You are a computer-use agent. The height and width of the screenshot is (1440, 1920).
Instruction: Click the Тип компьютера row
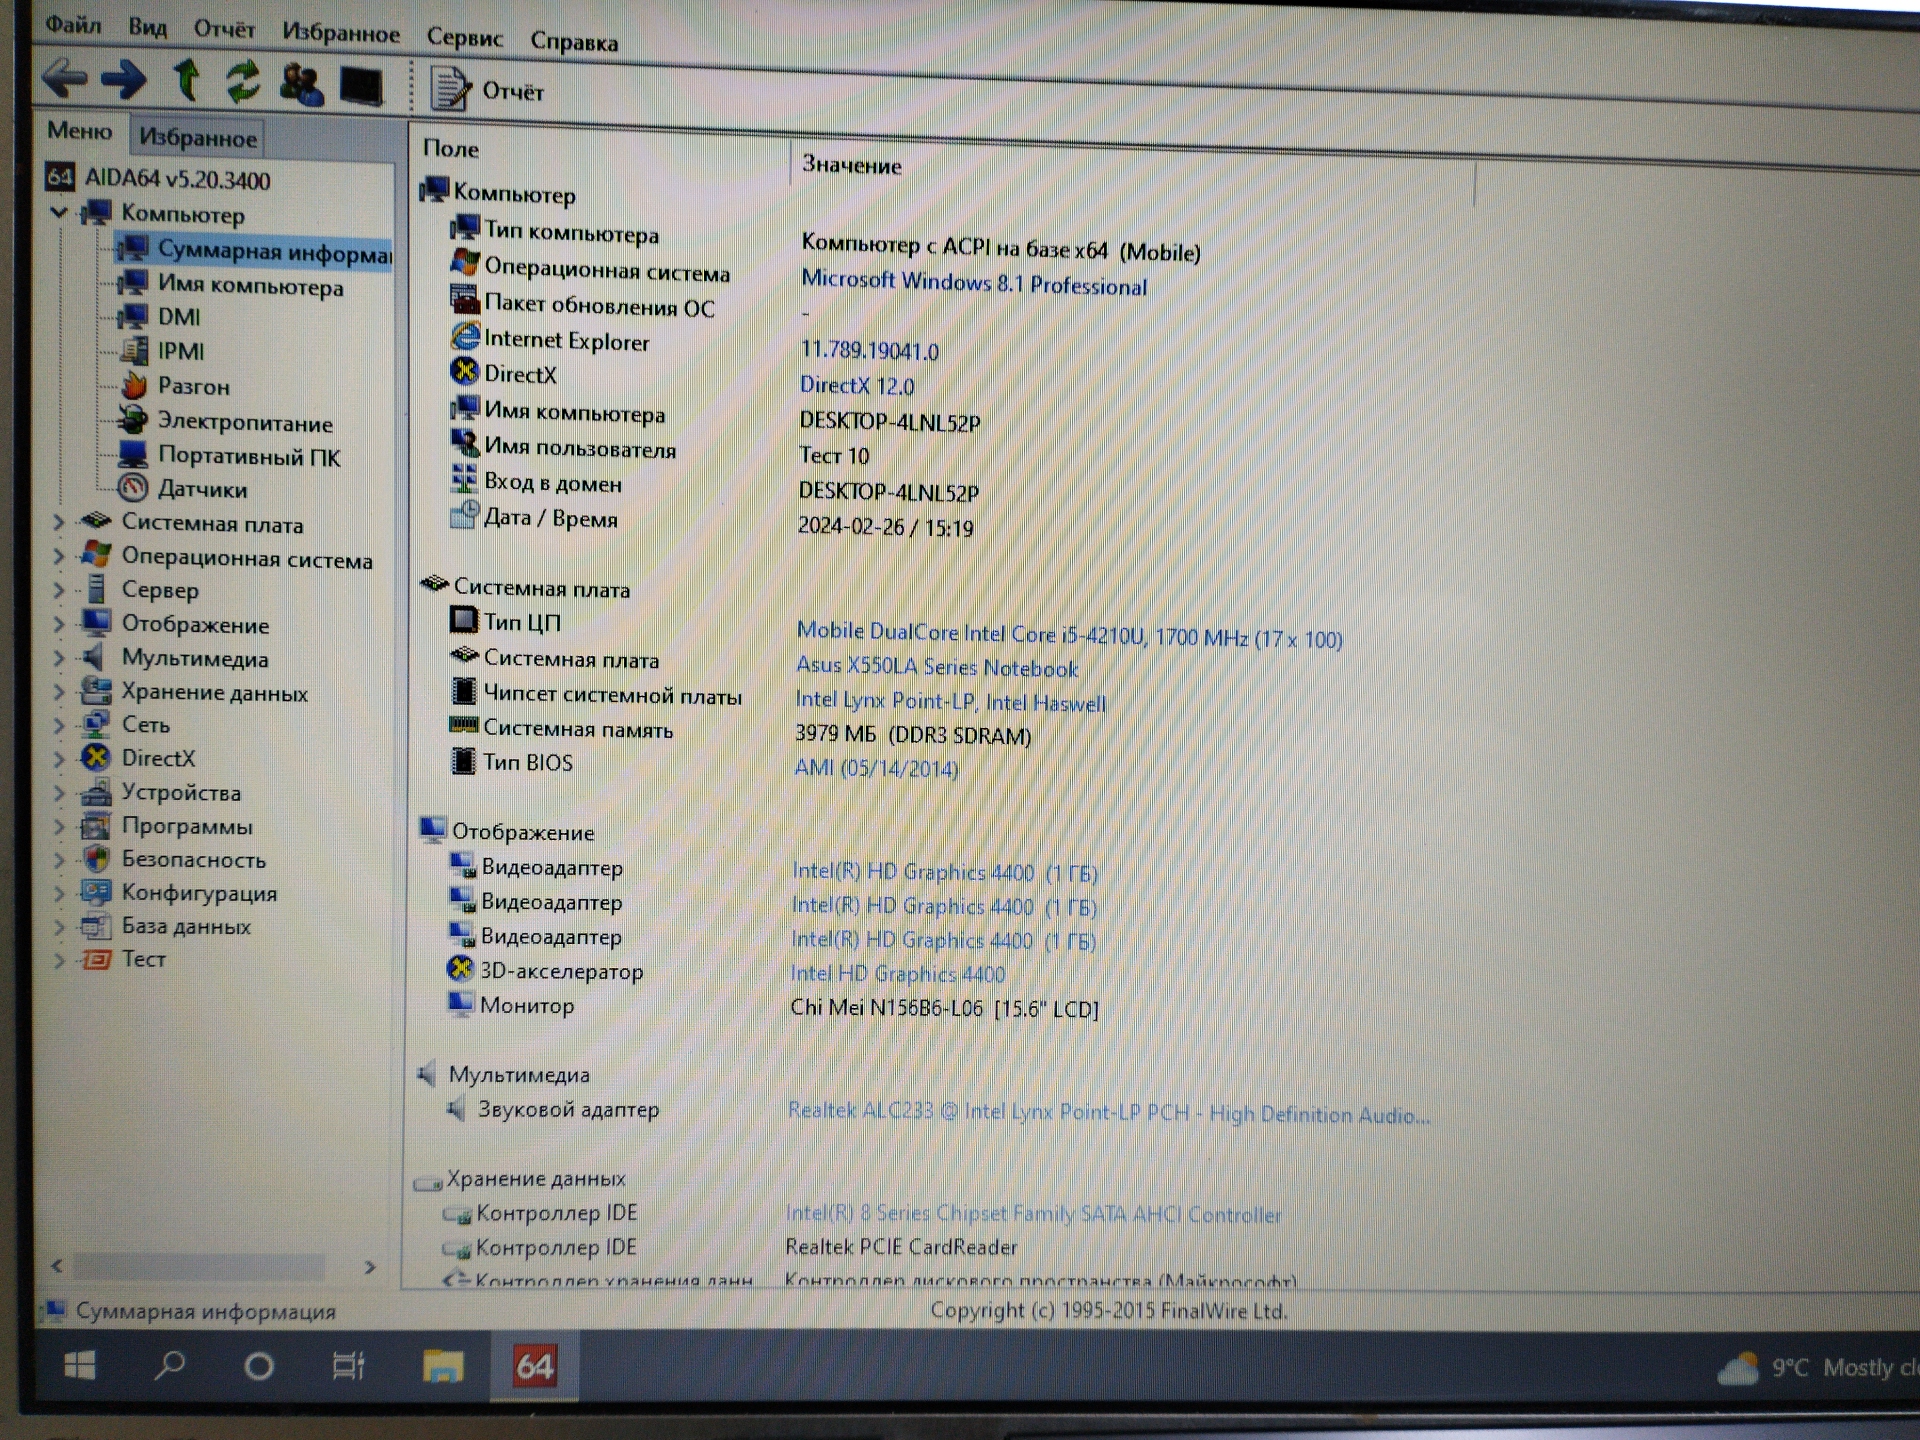coord(825,240)
